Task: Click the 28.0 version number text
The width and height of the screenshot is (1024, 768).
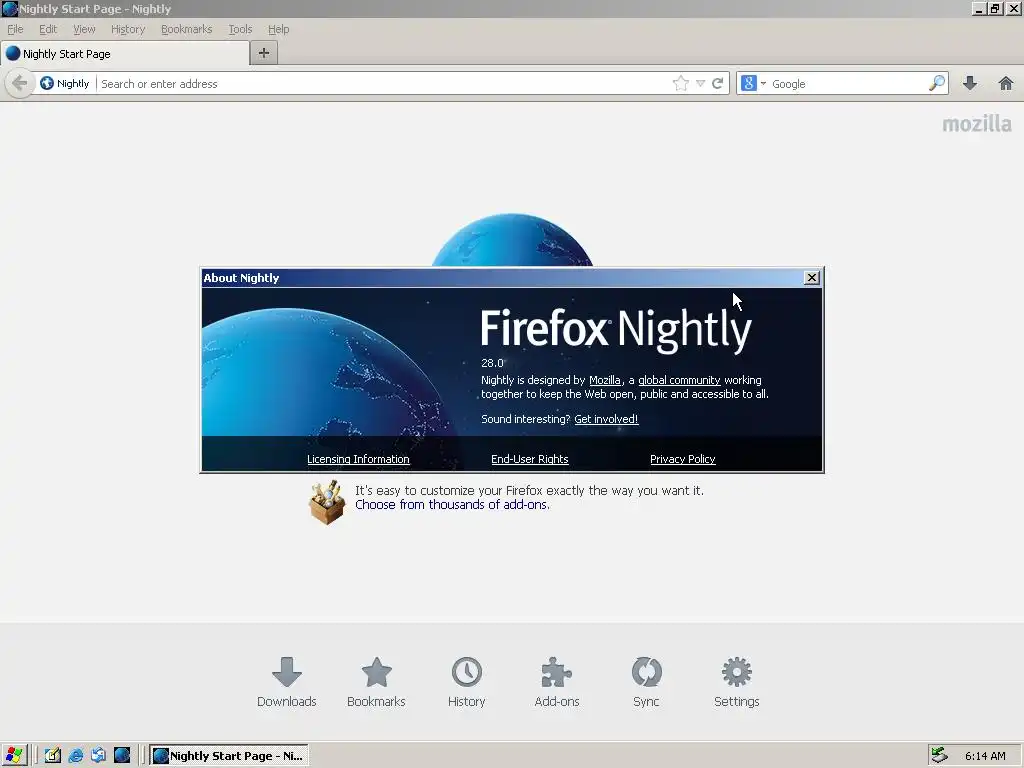Action: (492, 363)
